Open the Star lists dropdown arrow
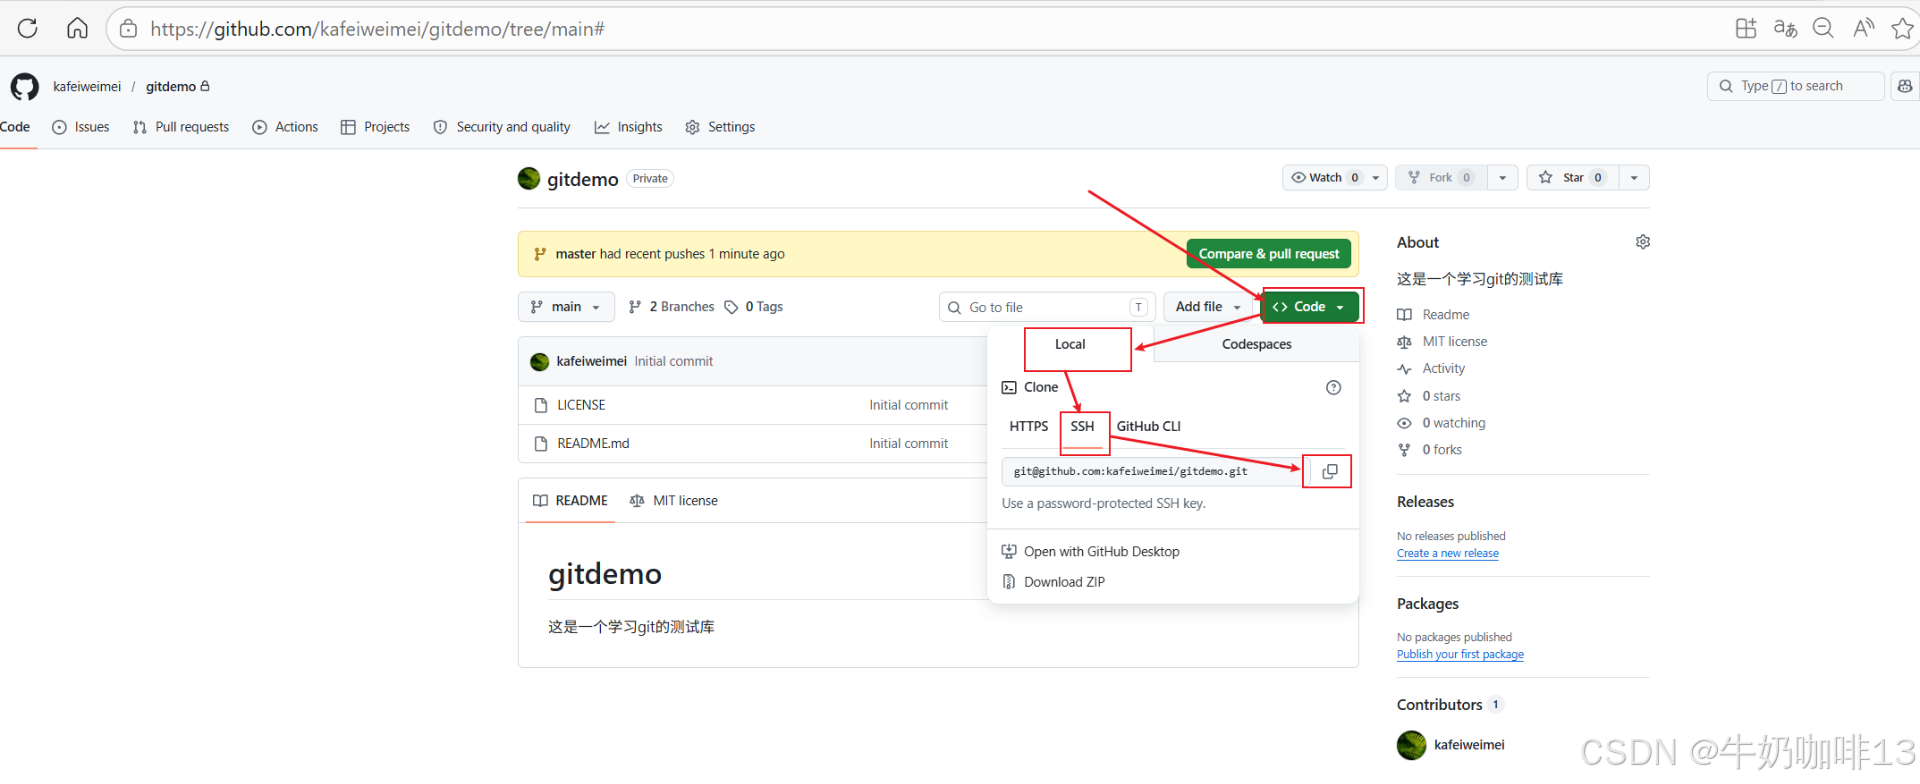The height and width of the screenshot is (784, 1920). coord(1634,178)
